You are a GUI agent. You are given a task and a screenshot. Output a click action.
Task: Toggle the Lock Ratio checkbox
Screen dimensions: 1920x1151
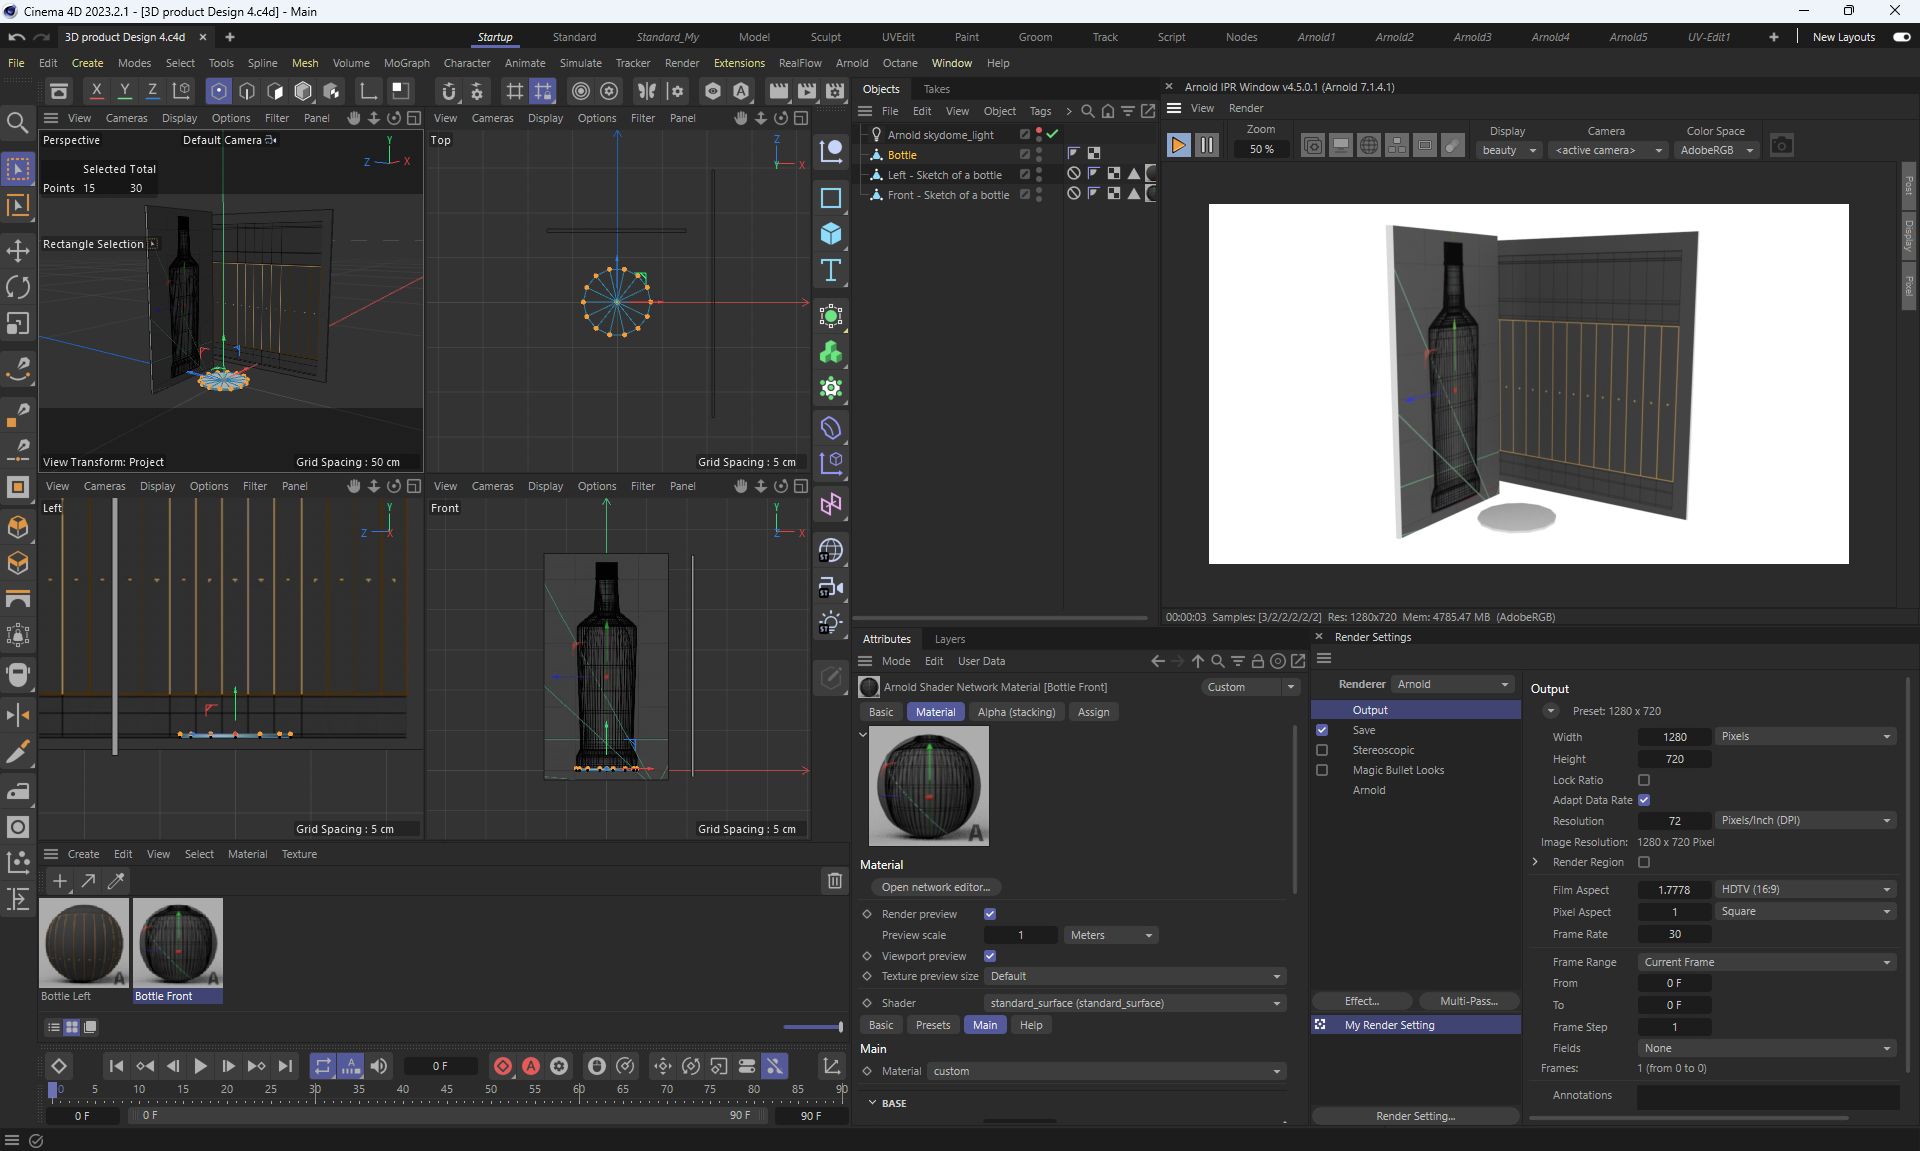pos(1643,780)
